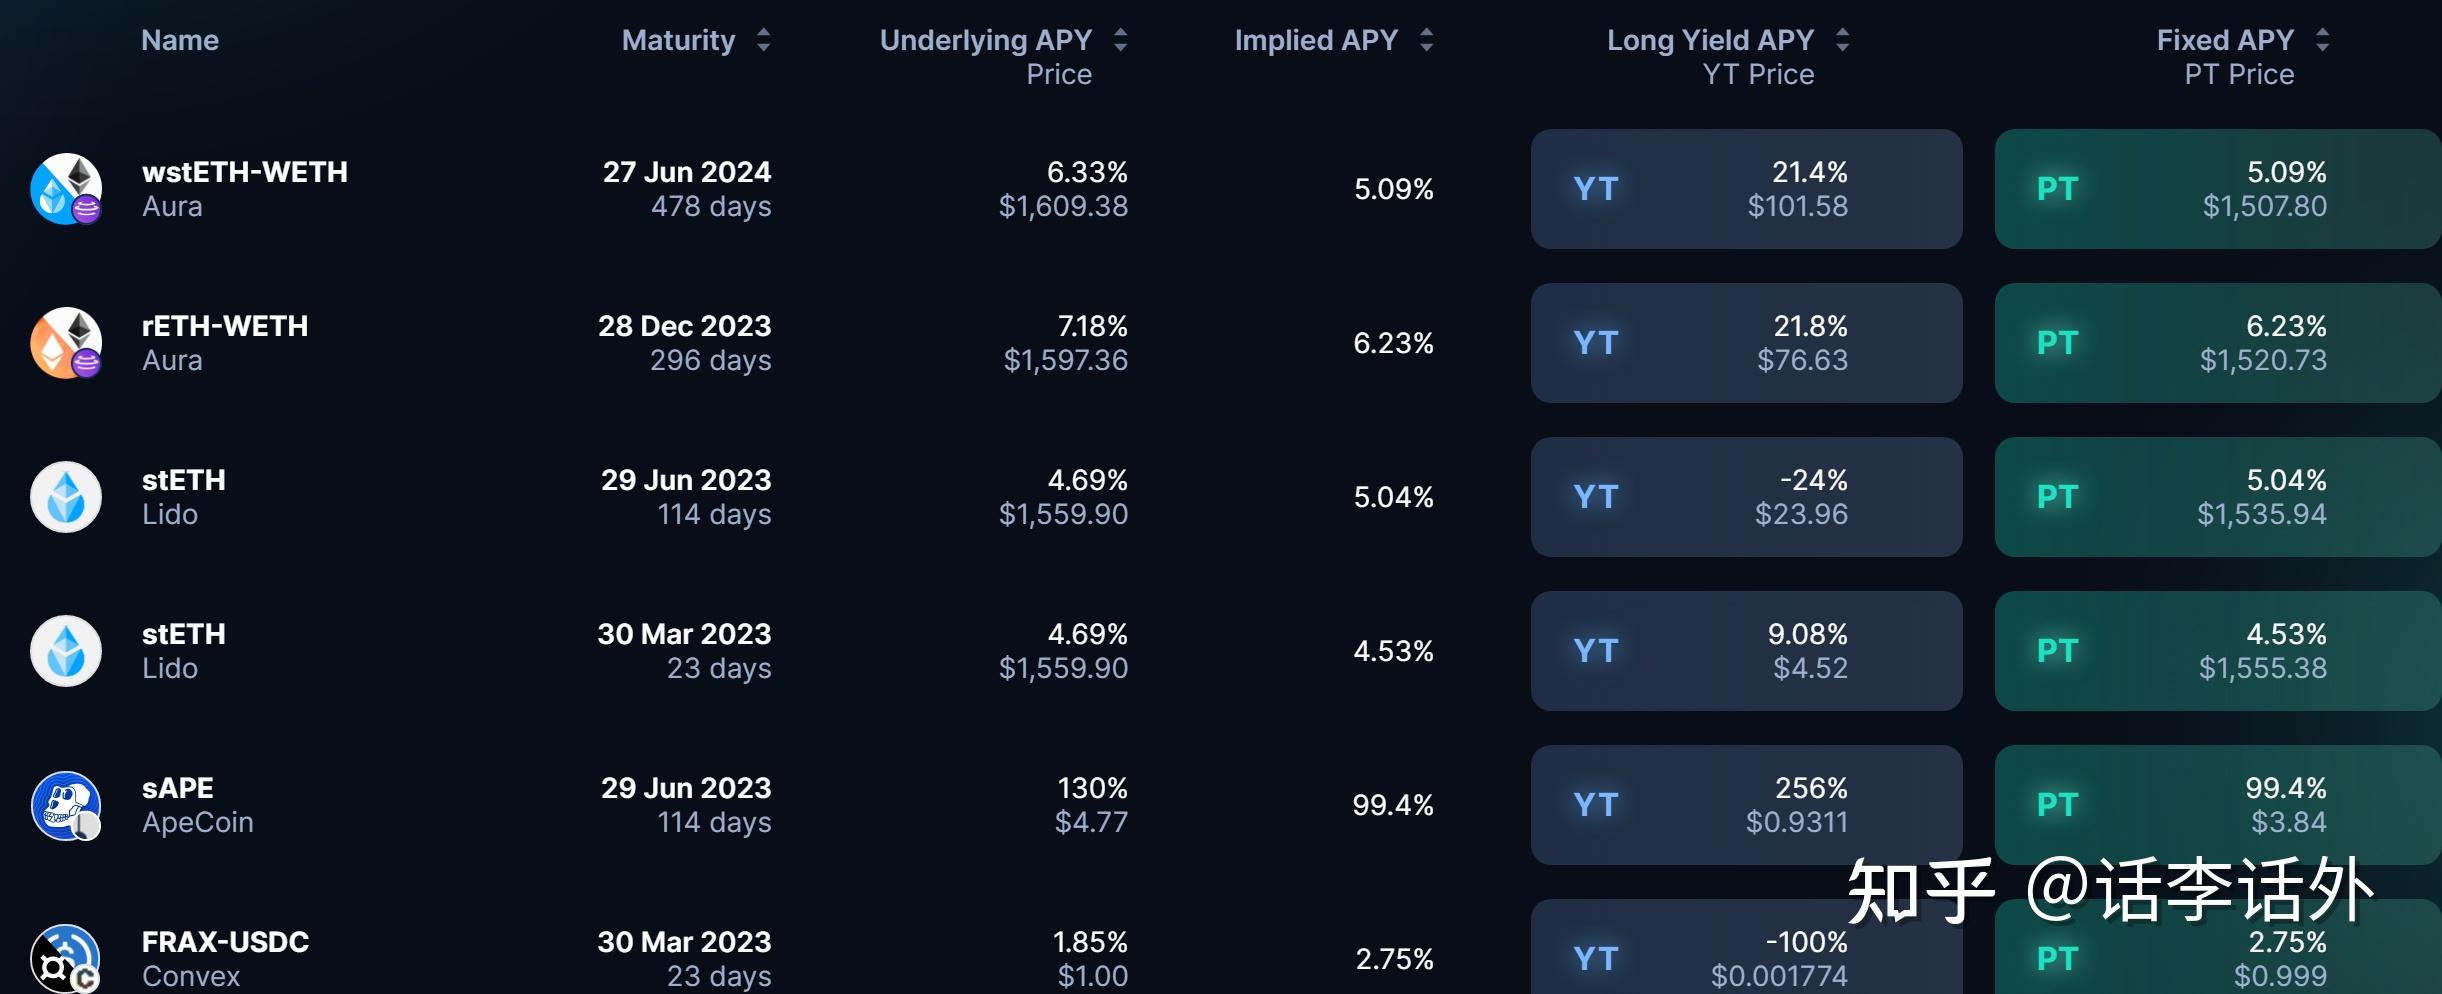Click the rETH-WETH Aura token icon
Viewport: 2442px width, 994px height.
point(65,342)
